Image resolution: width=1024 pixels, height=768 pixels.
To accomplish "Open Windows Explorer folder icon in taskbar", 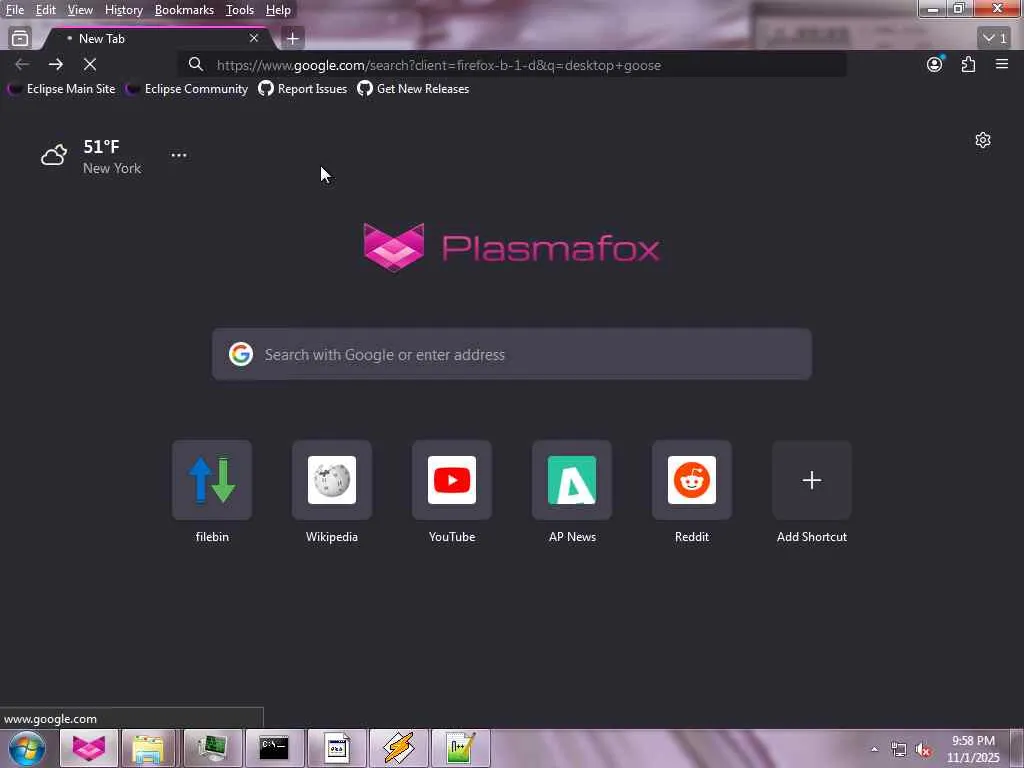I will tap(148, 748).
